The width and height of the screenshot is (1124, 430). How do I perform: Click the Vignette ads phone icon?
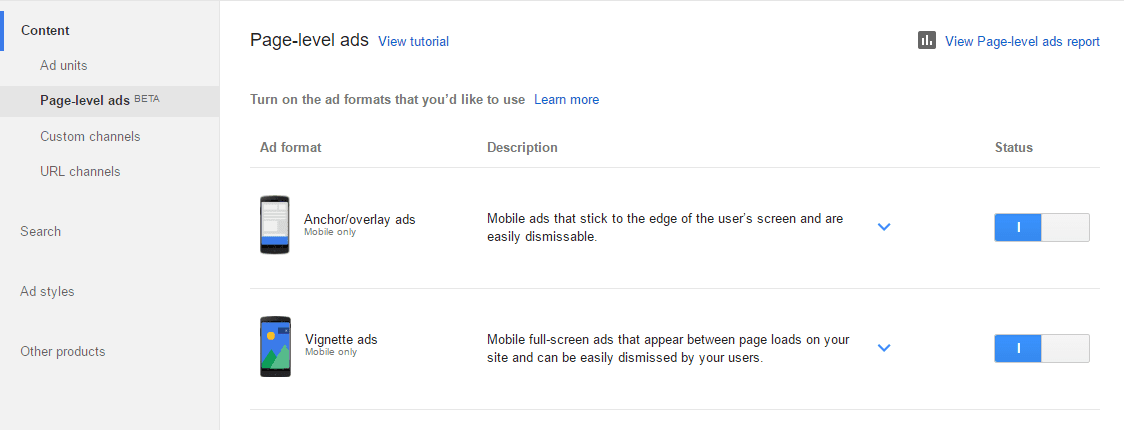(x=274, y=346)
